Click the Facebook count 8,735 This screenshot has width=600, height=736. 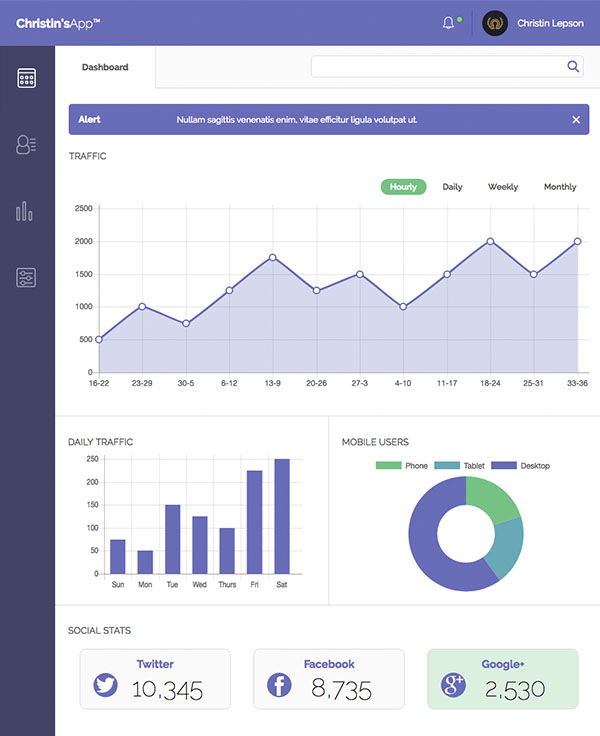pos(341,690)
